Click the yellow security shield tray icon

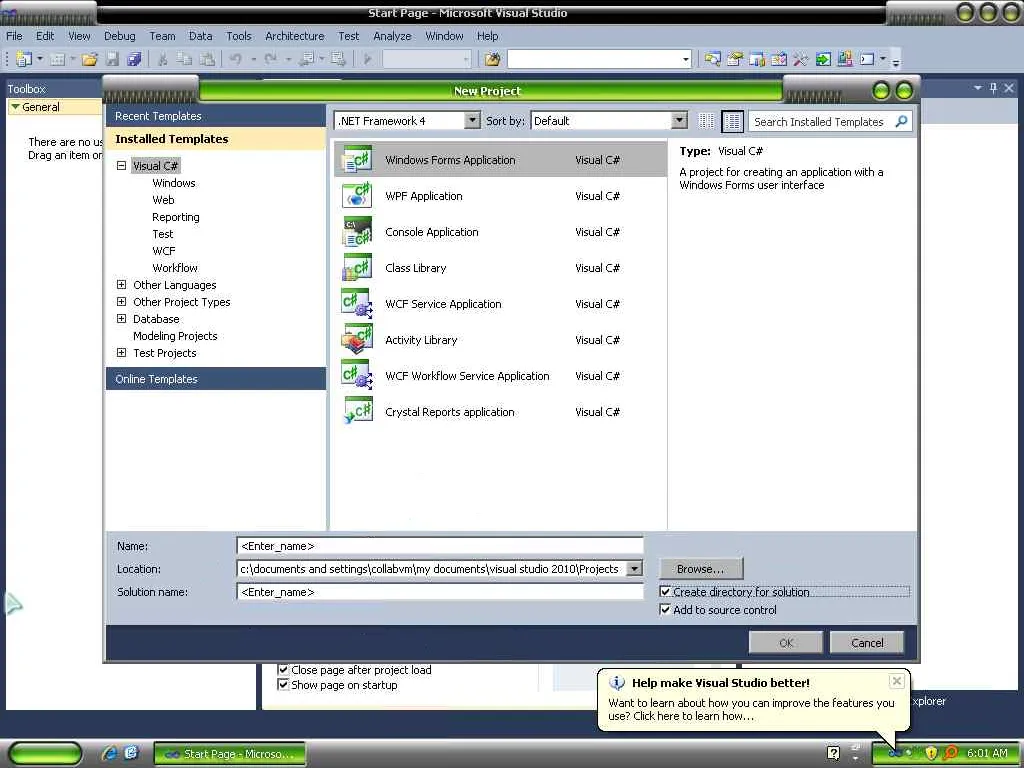pyautogui.click(x=931, y=753)
